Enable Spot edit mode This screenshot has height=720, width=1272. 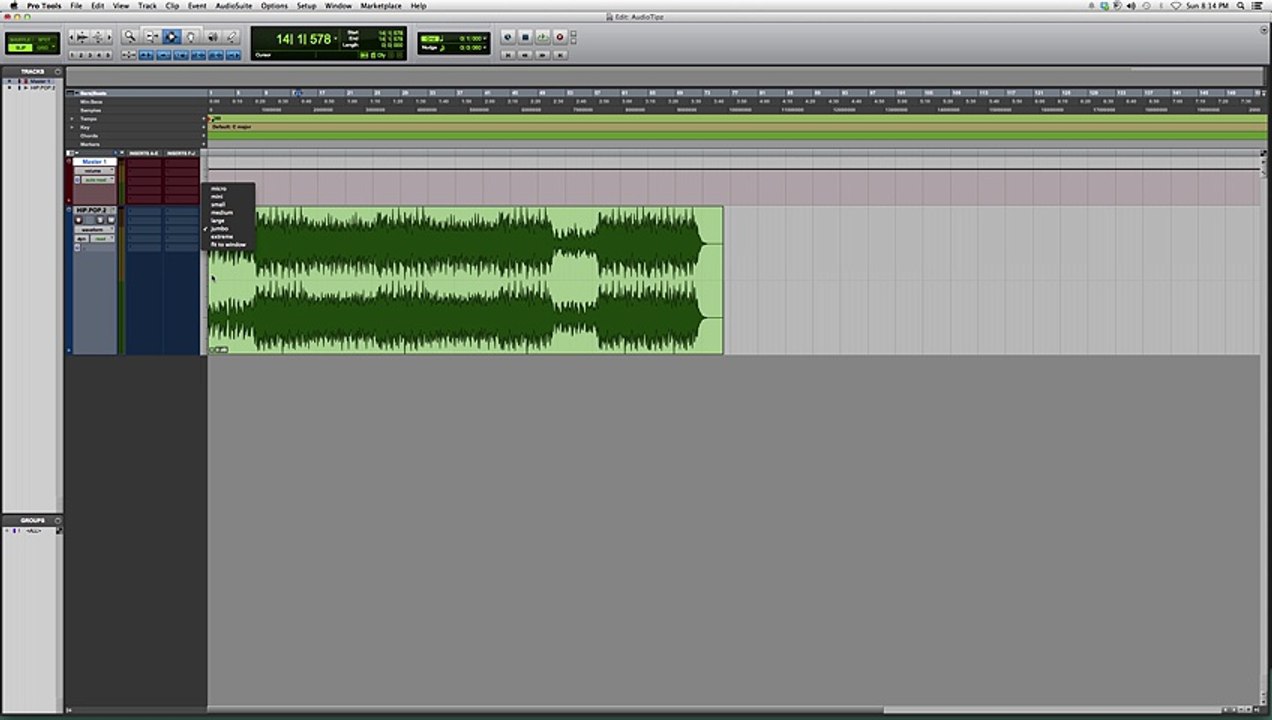[x=42, y=39]
